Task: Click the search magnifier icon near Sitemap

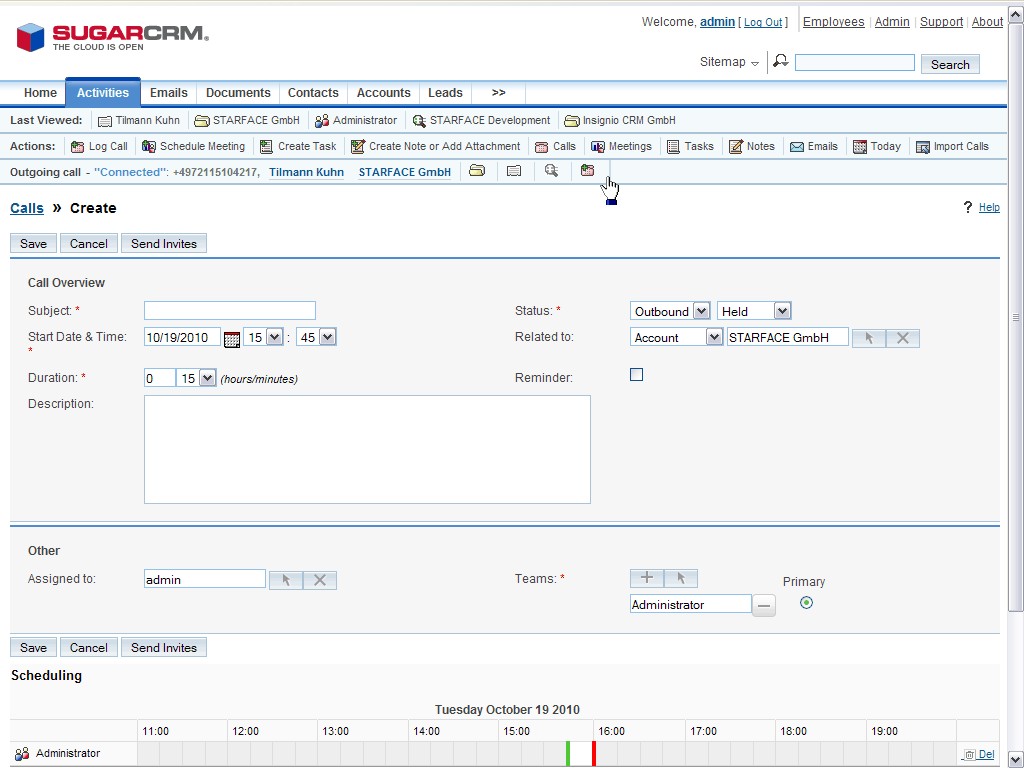Action: point(781,62)
